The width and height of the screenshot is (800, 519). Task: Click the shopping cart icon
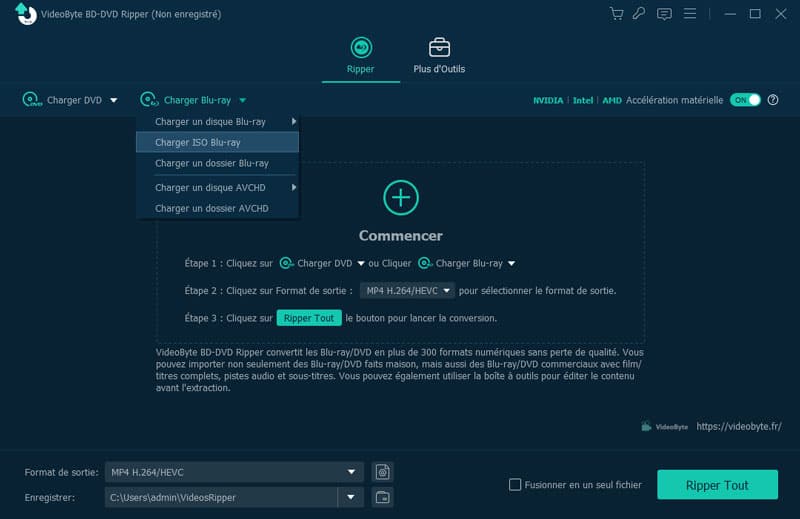coord(616,14)
